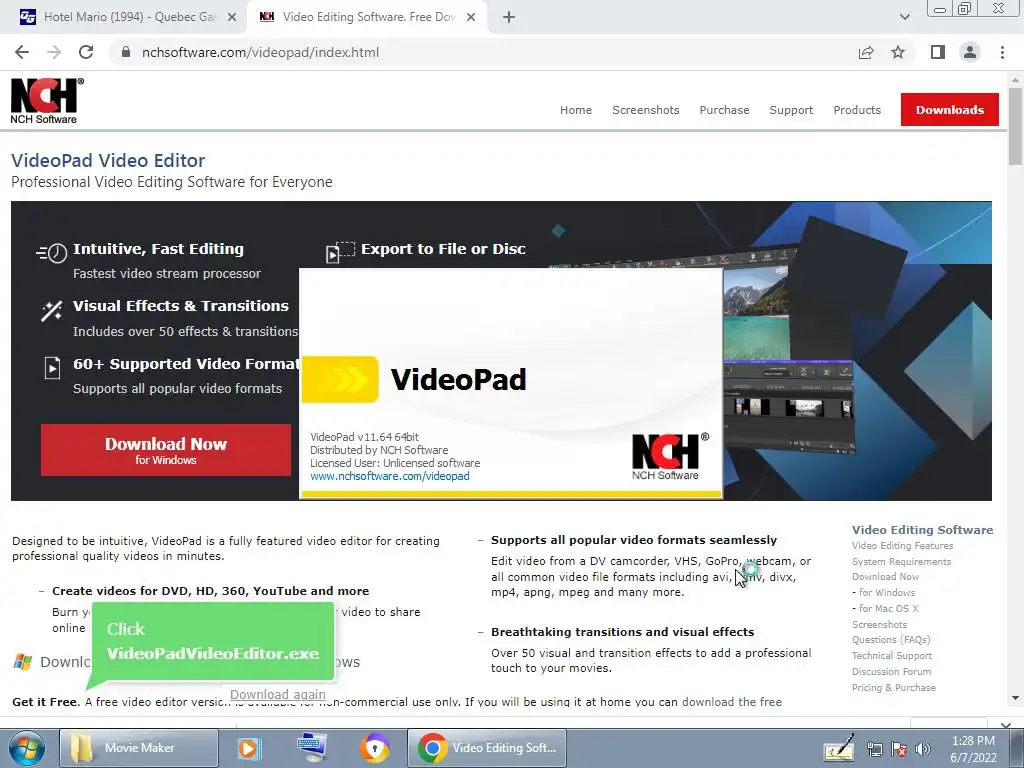Click the NCH Software logo
Screen dimensions: 1024x768
tap(46, 101)
